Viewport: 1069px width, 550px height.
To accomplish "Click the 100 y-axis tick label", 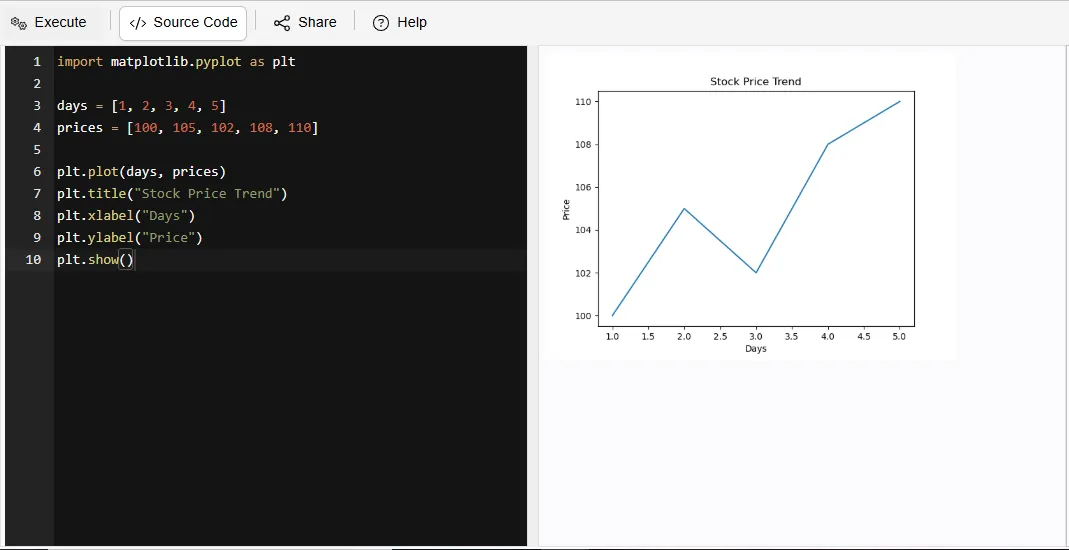I will coord(586,316).
